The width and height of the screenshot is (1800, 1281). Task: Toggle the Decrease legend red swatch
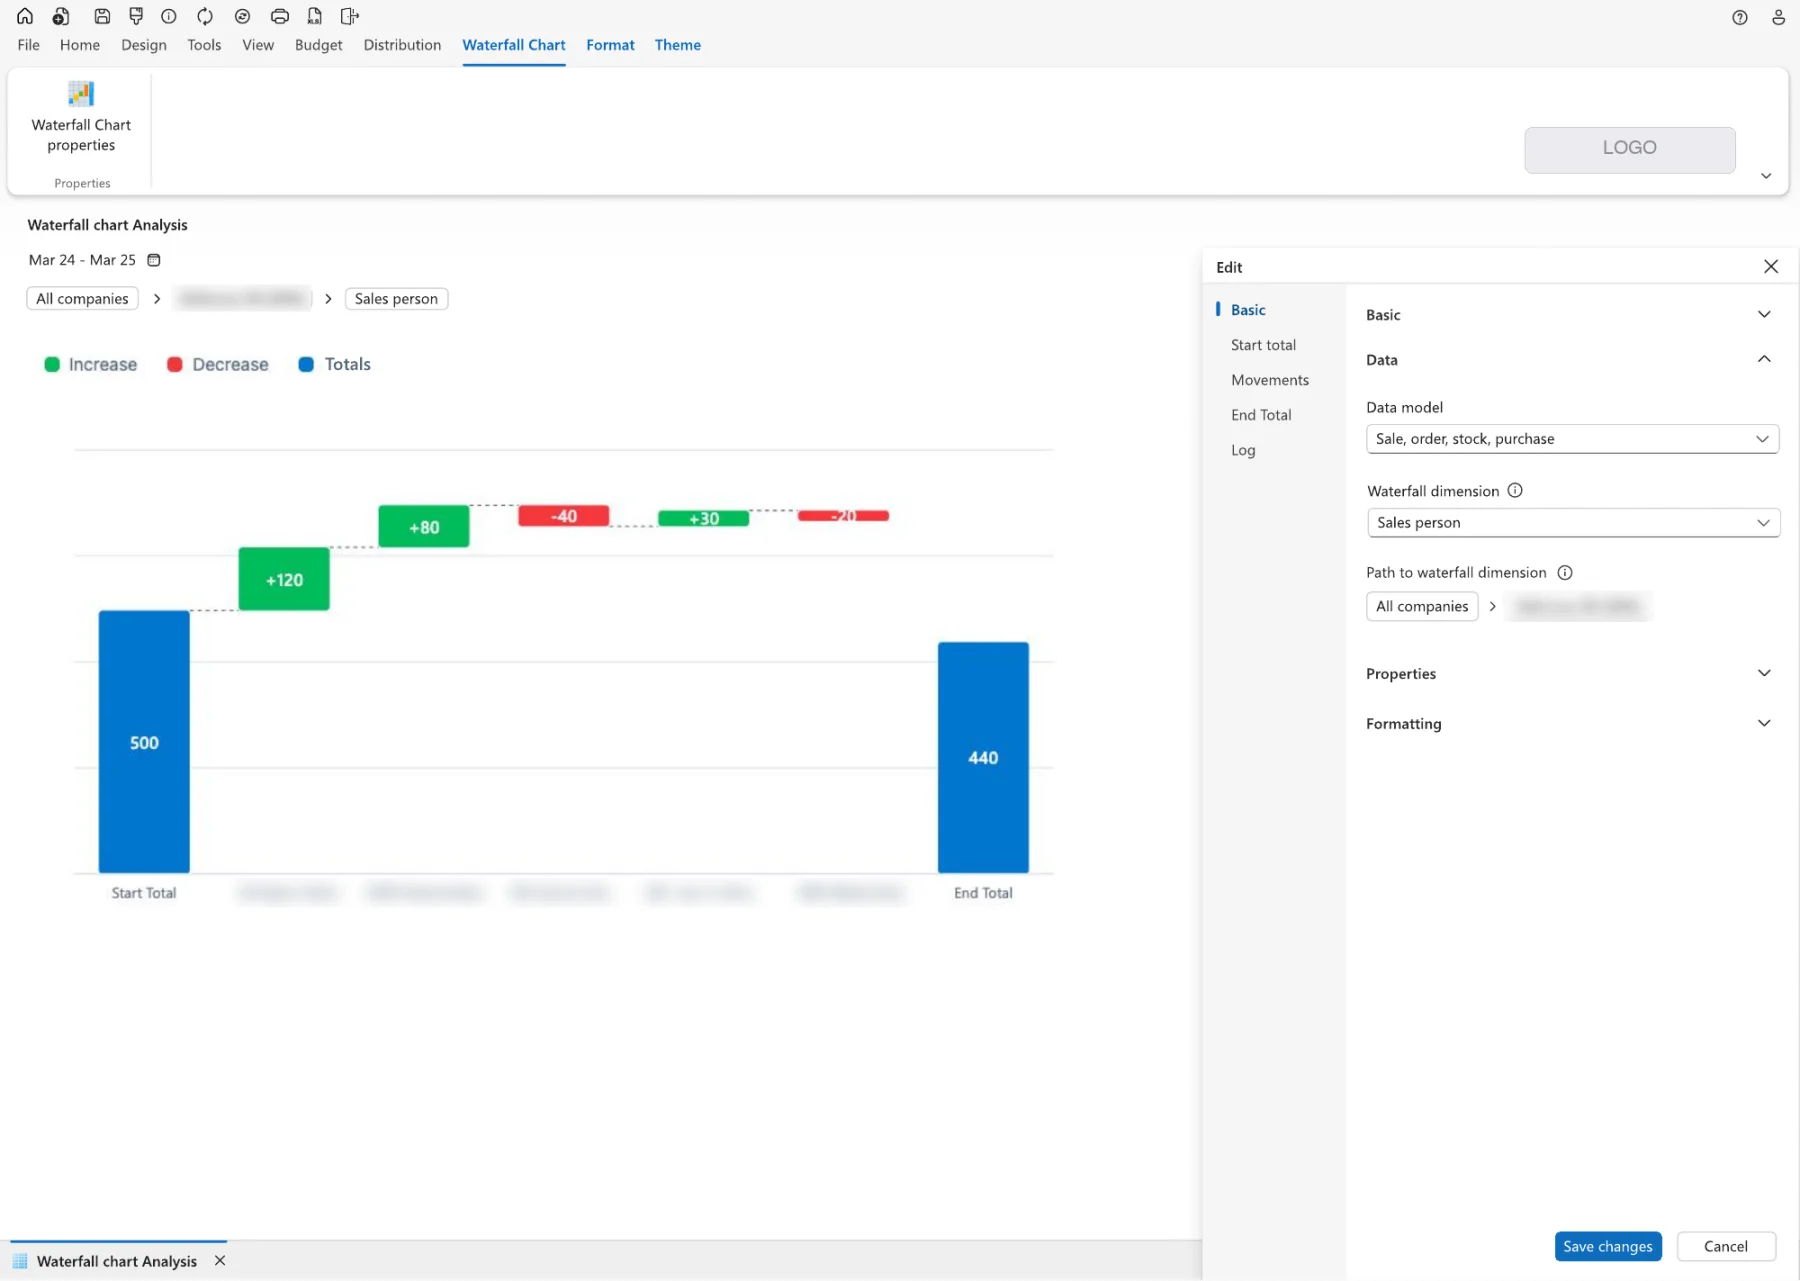pos(174,364)
